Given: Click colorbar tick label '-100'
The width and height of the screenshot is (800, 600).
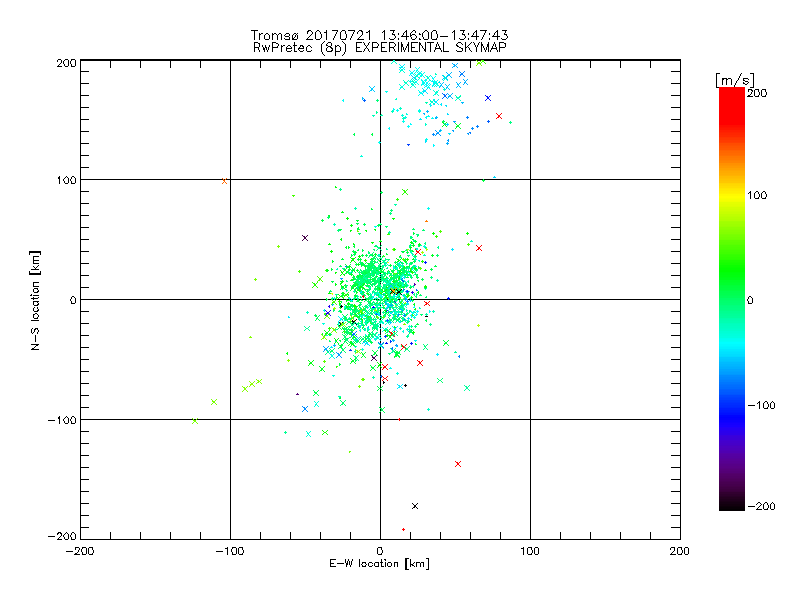Looking at the screenshot, I should tap(761, 406).
